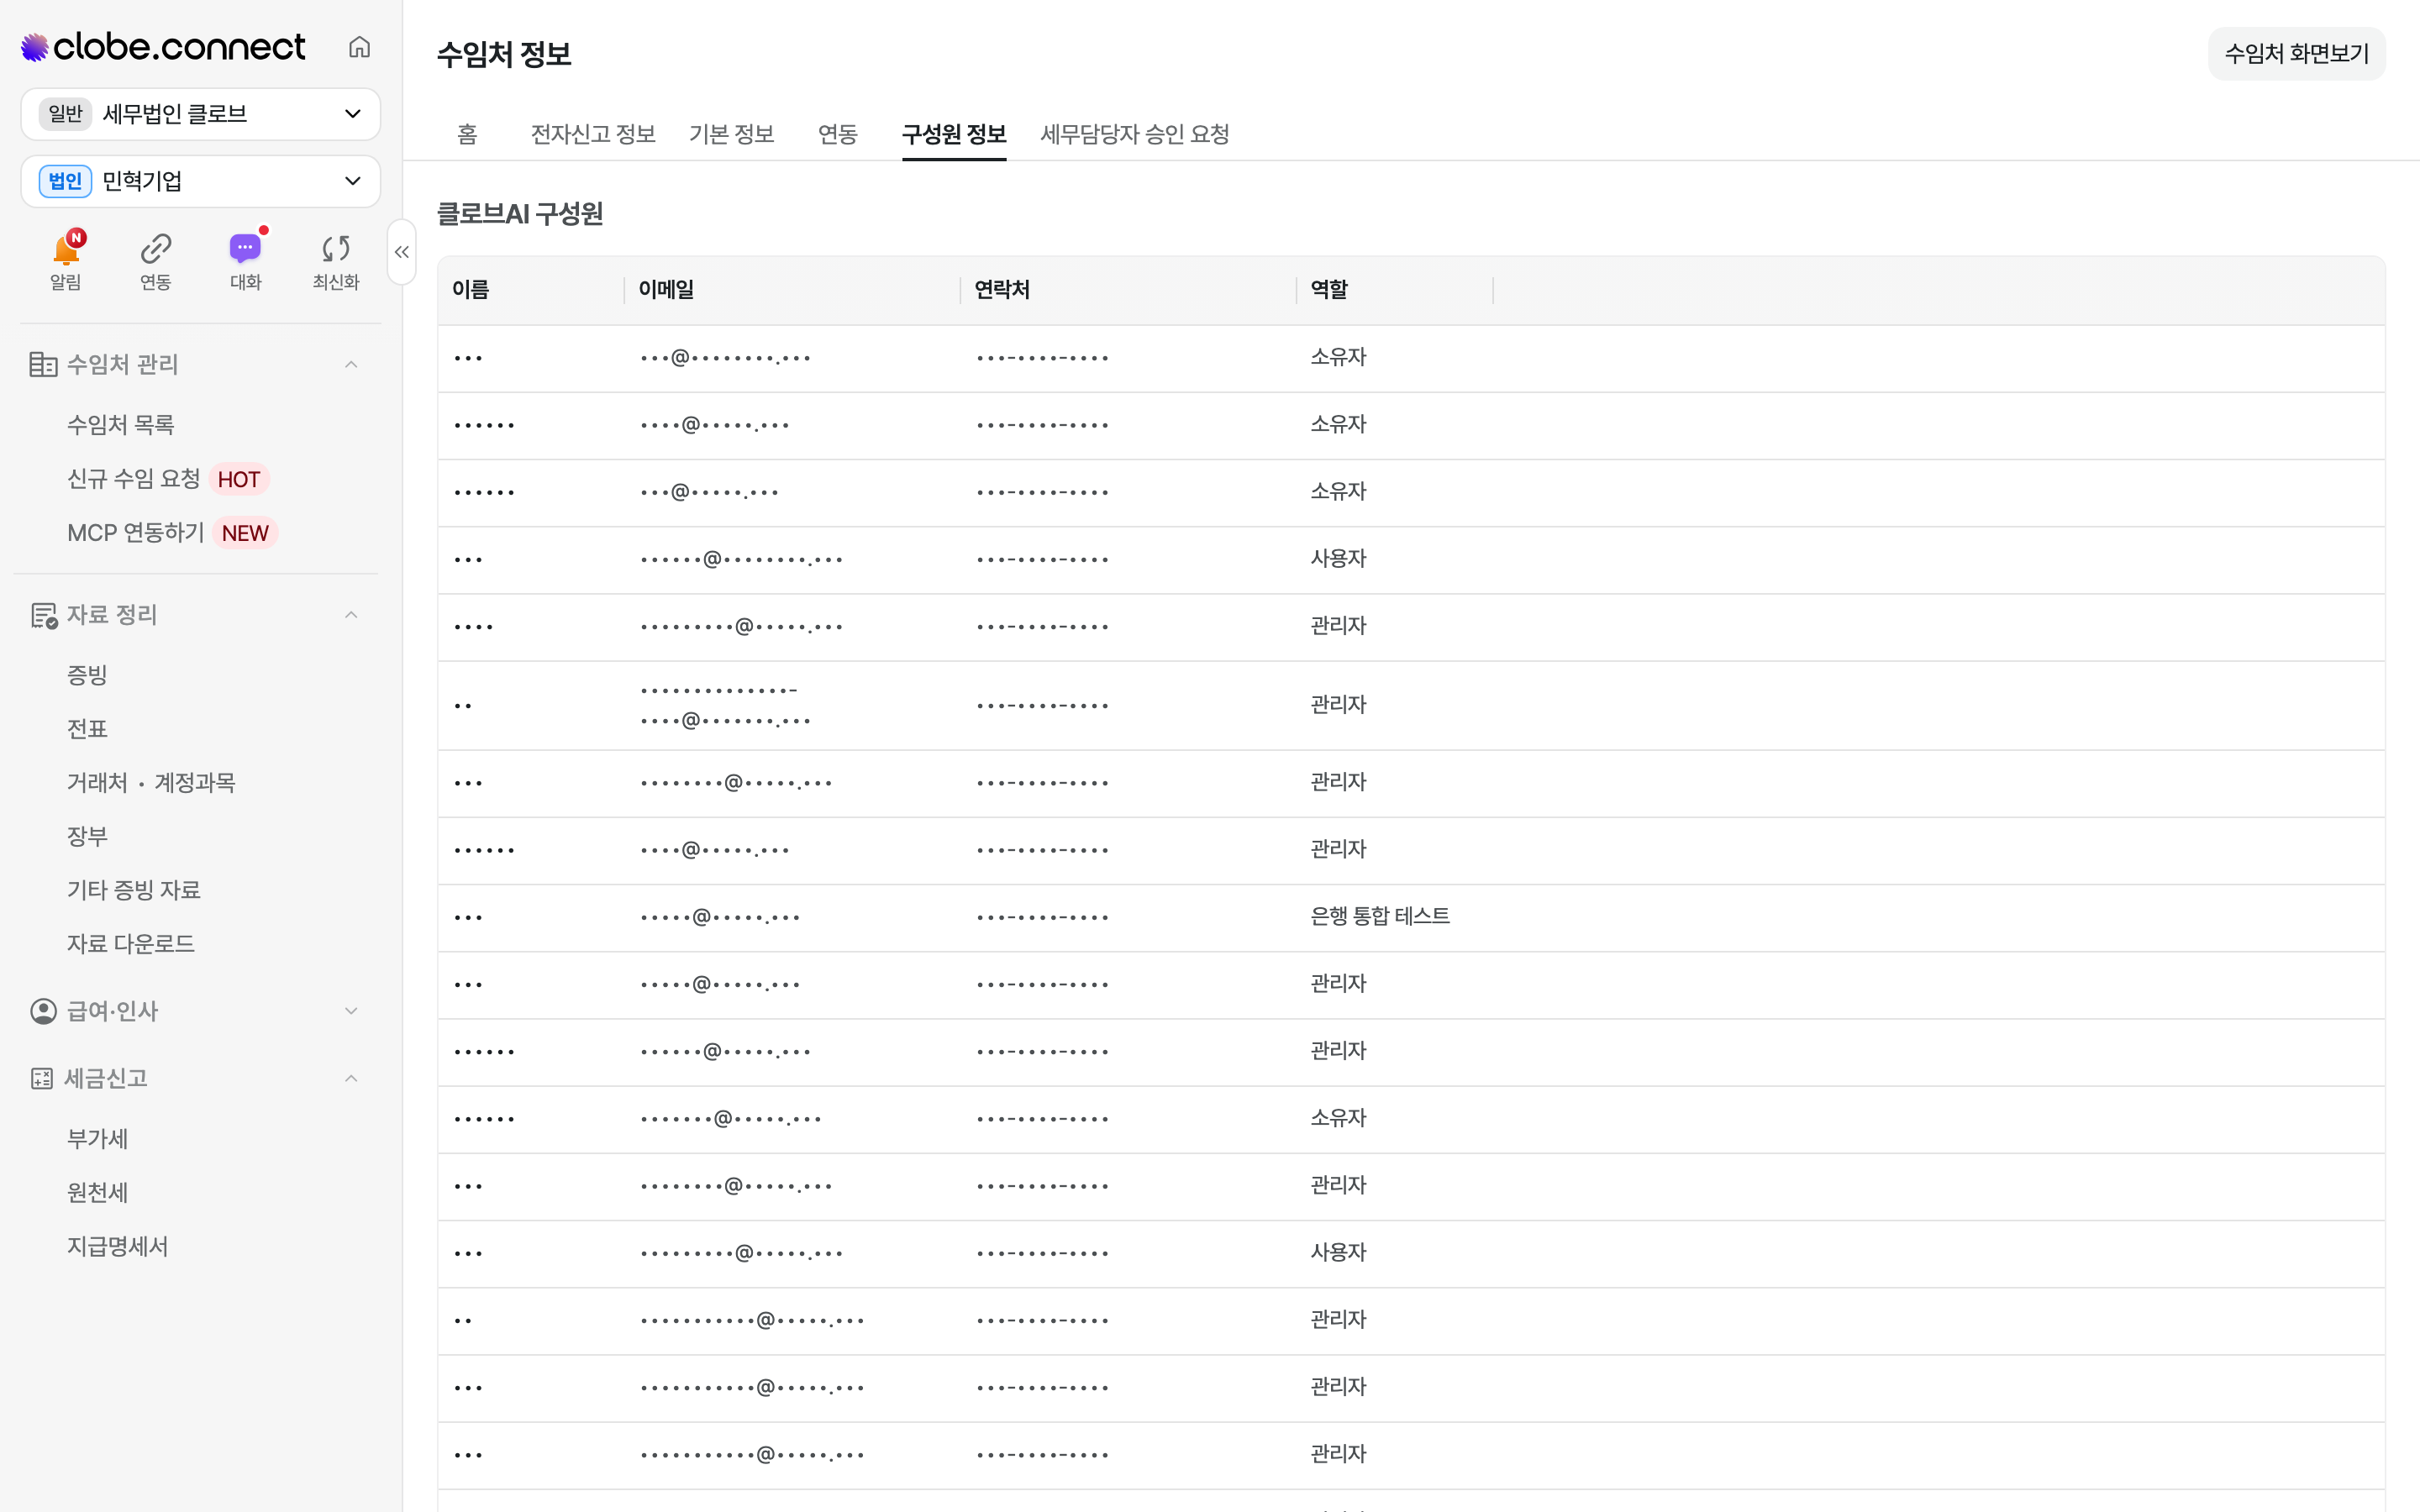Open the 지급명세서 page

pyautogui.click(x=118, y=1247)
